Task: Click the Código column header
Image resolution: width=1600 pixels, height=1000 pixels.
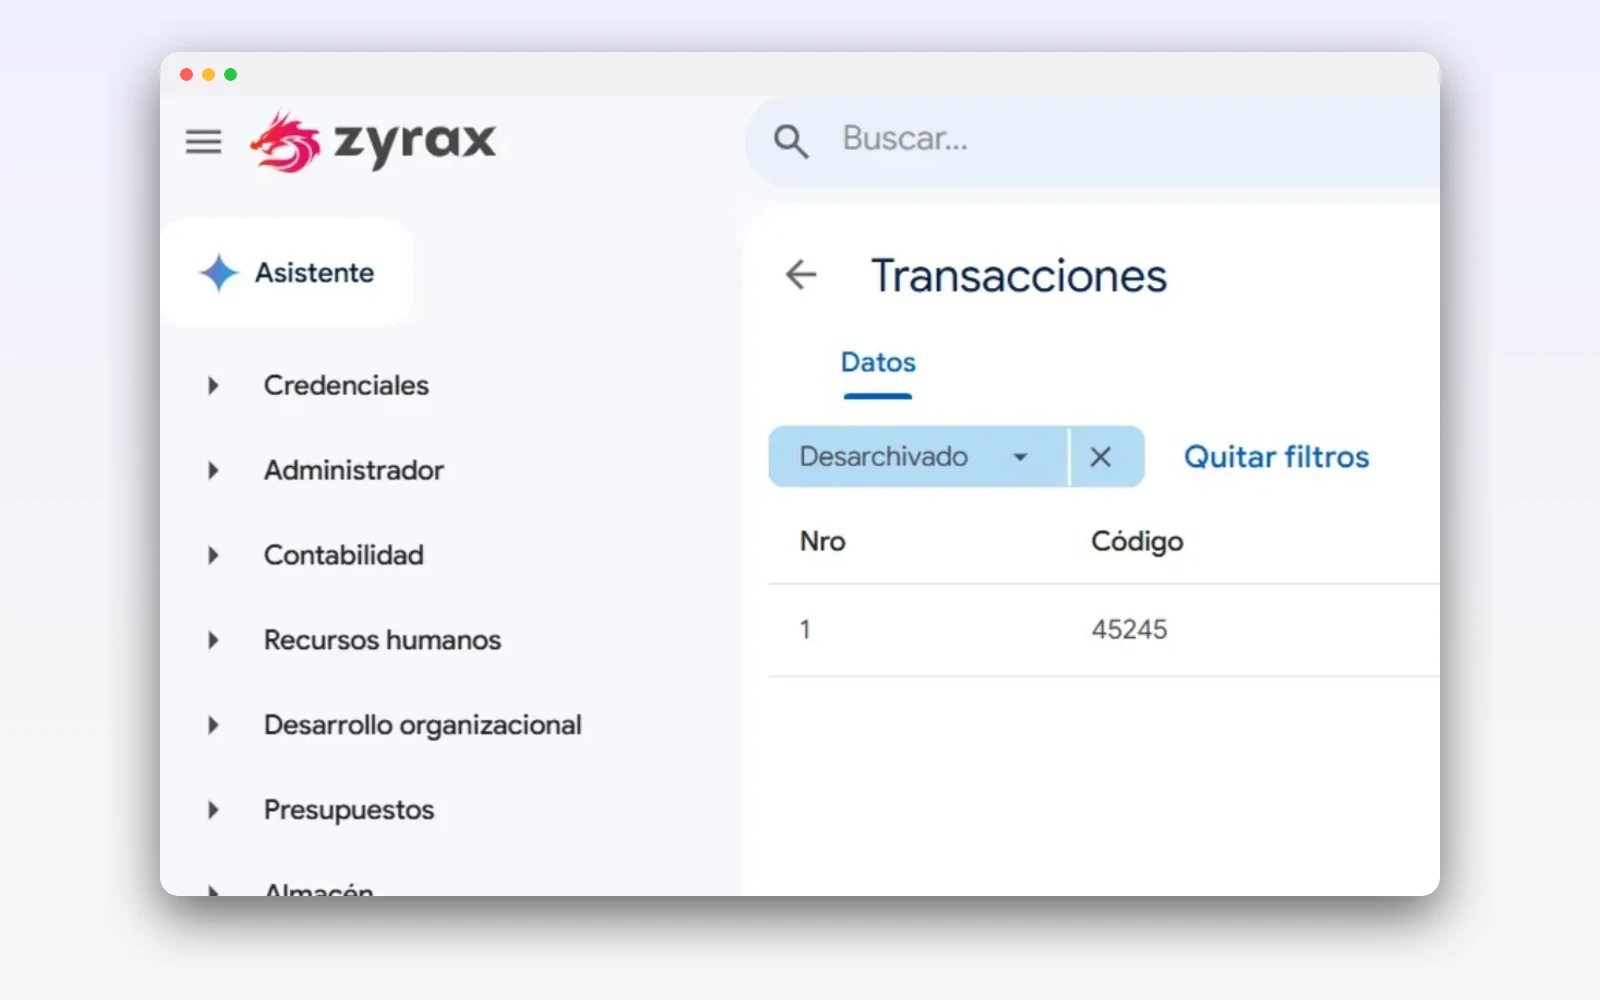Action: (x=1137, y=541)
